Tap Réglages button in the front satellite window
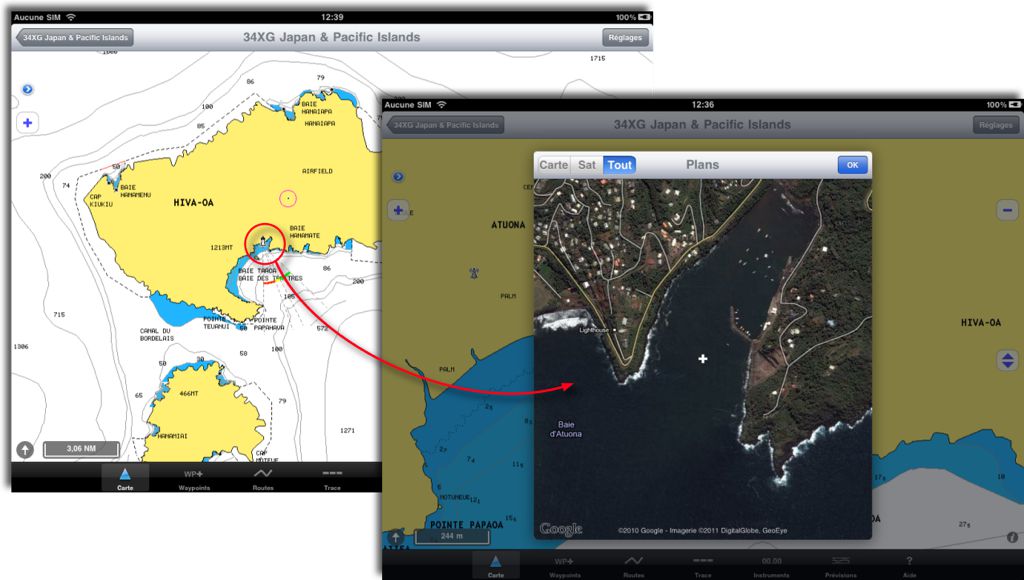The image size is (1024, 580). [995, 125]
